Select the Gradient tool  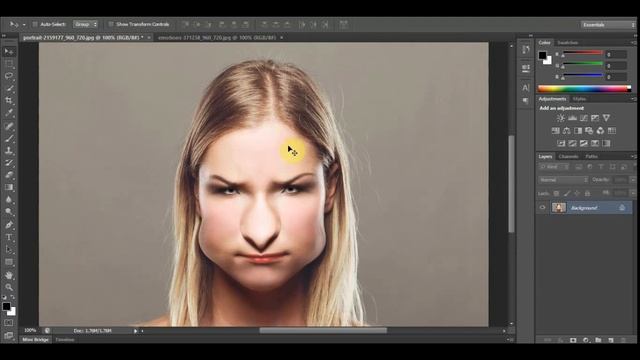point(9,187)
